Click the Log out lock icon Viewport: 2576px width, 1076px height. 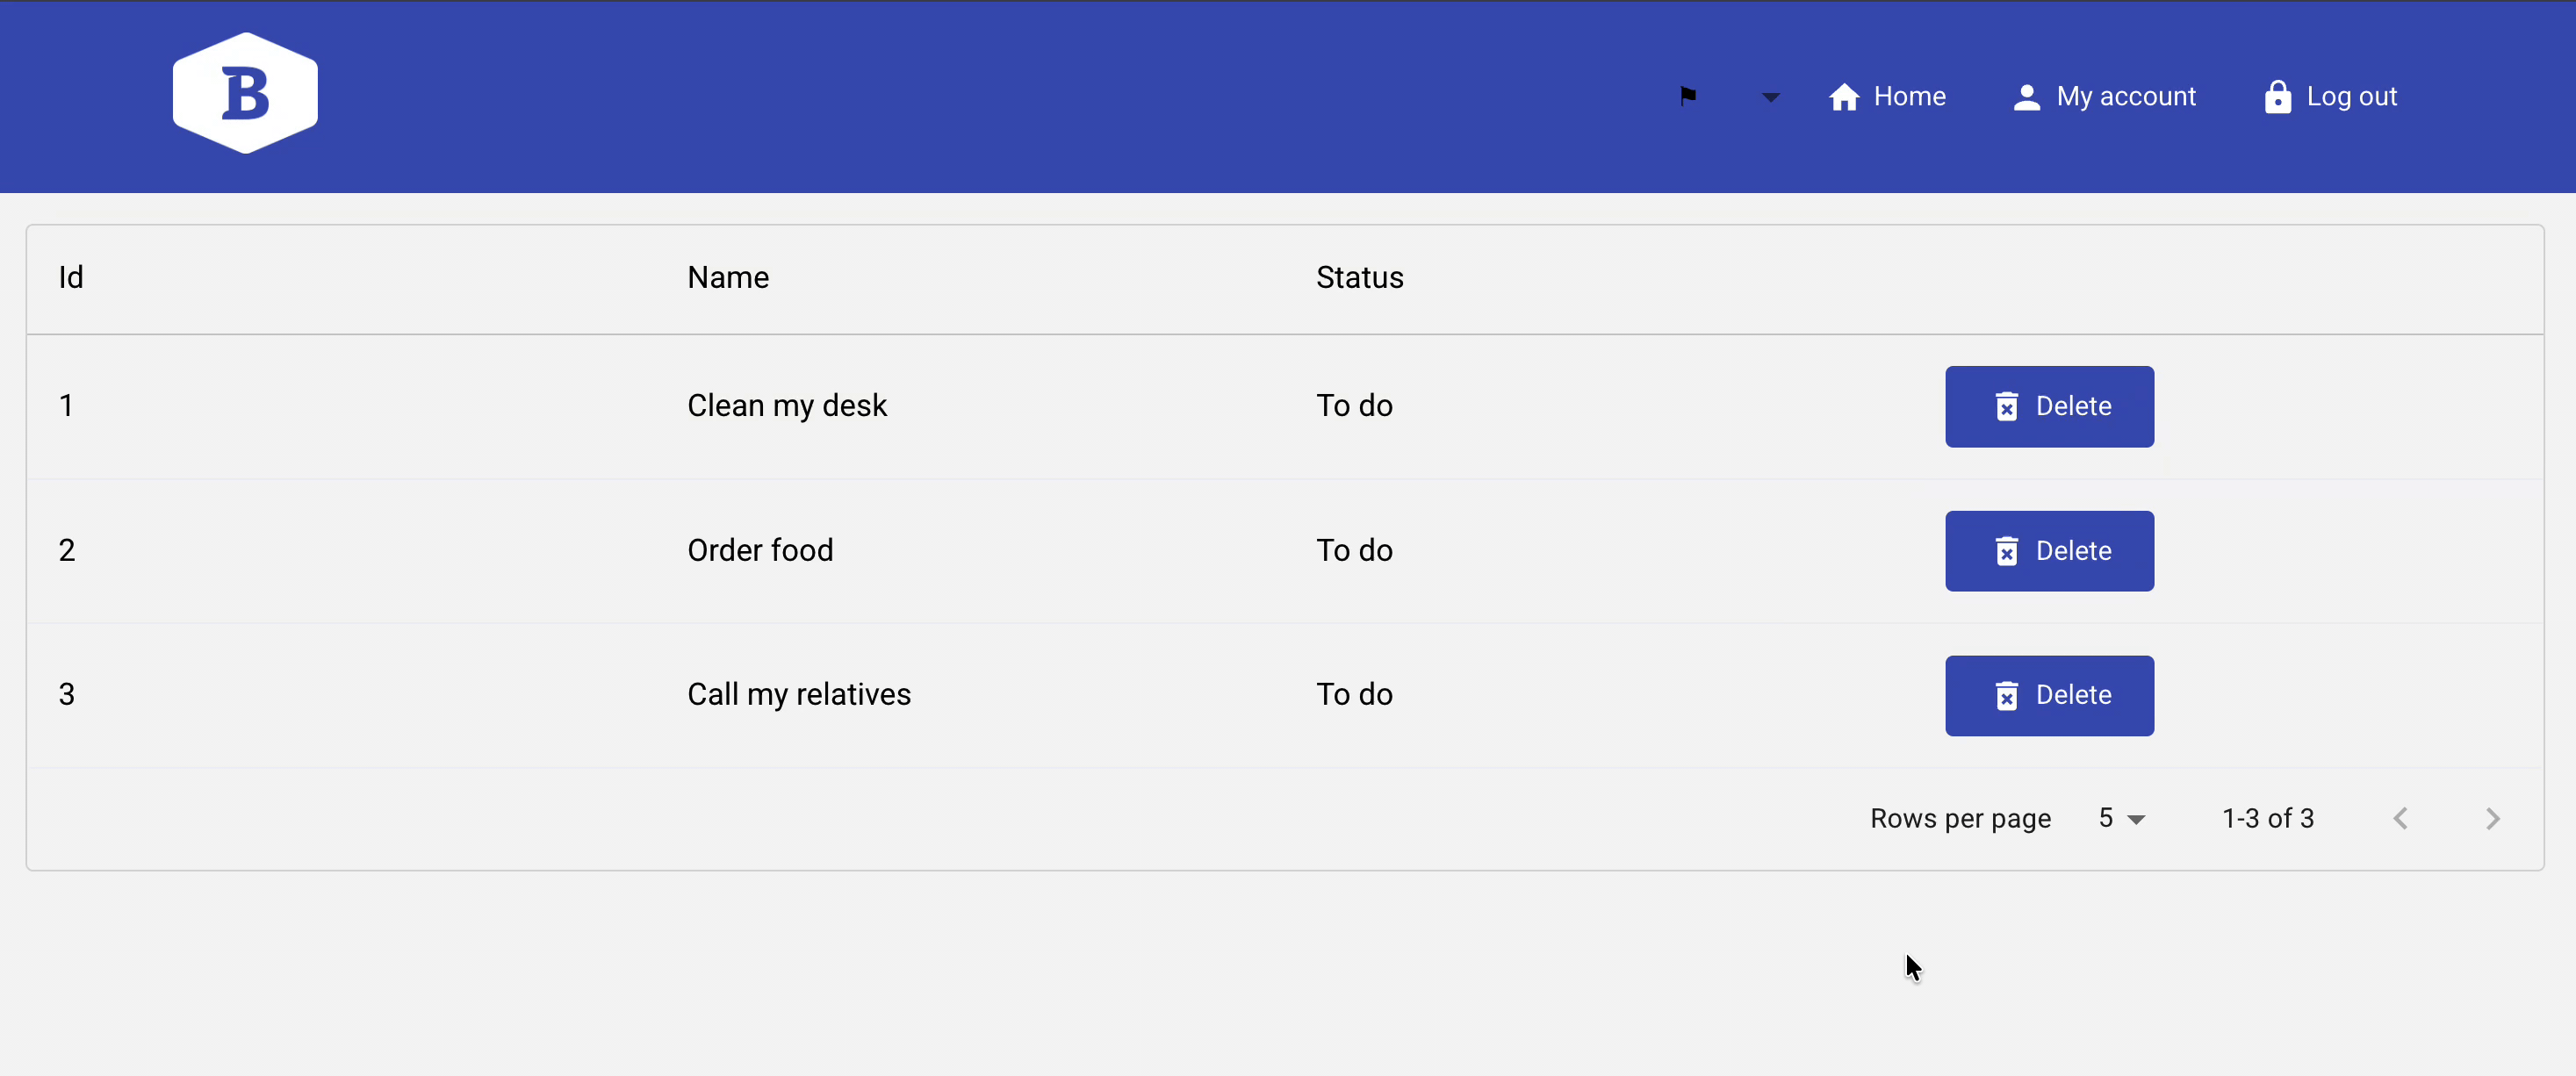point(2277,97)
